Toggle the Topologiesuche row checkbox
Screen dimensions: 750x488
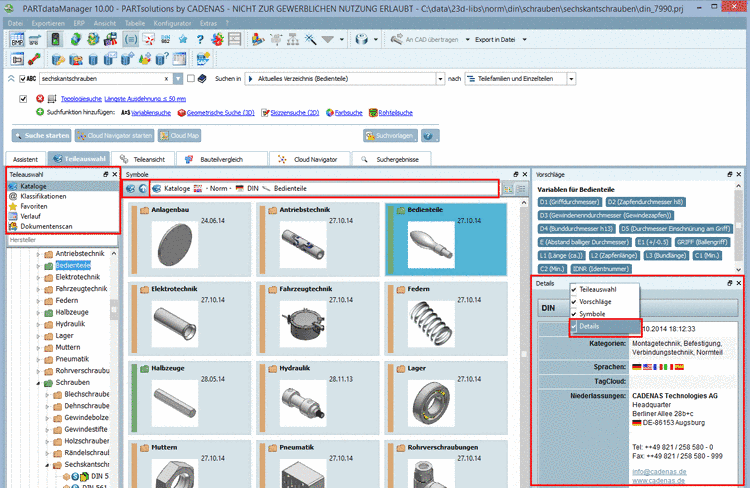(23, 99)
